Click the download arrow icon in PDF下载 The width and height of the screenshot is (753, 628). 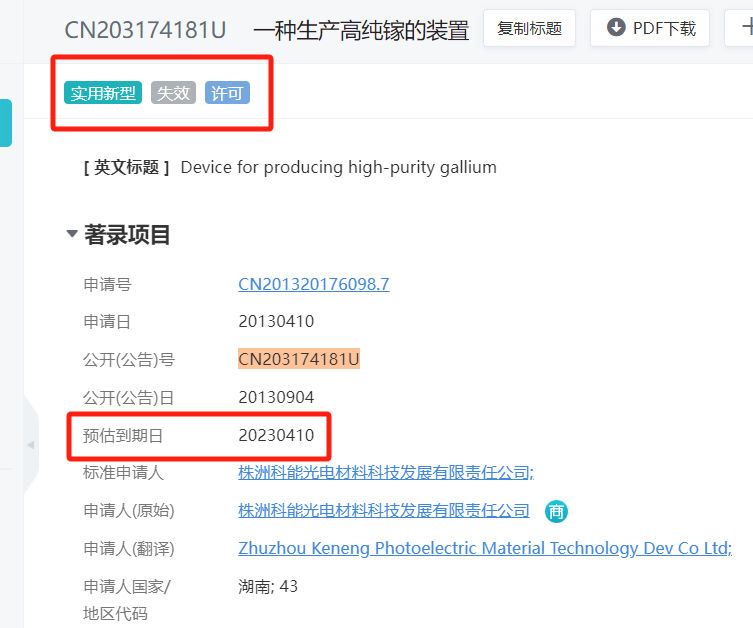tap(616, 27)
